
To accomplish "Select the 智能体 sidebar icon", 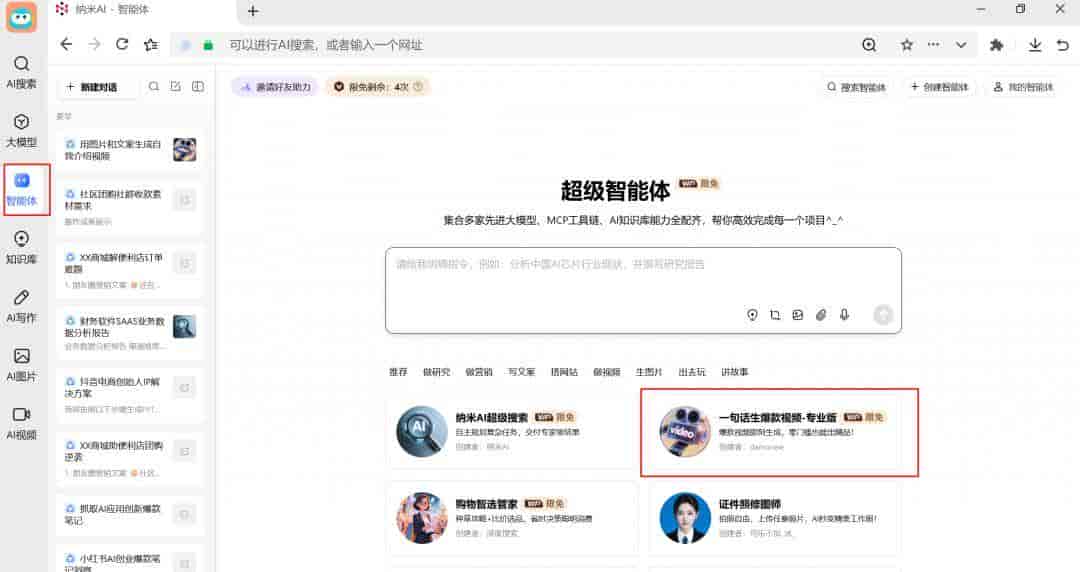I will point(21,190).
